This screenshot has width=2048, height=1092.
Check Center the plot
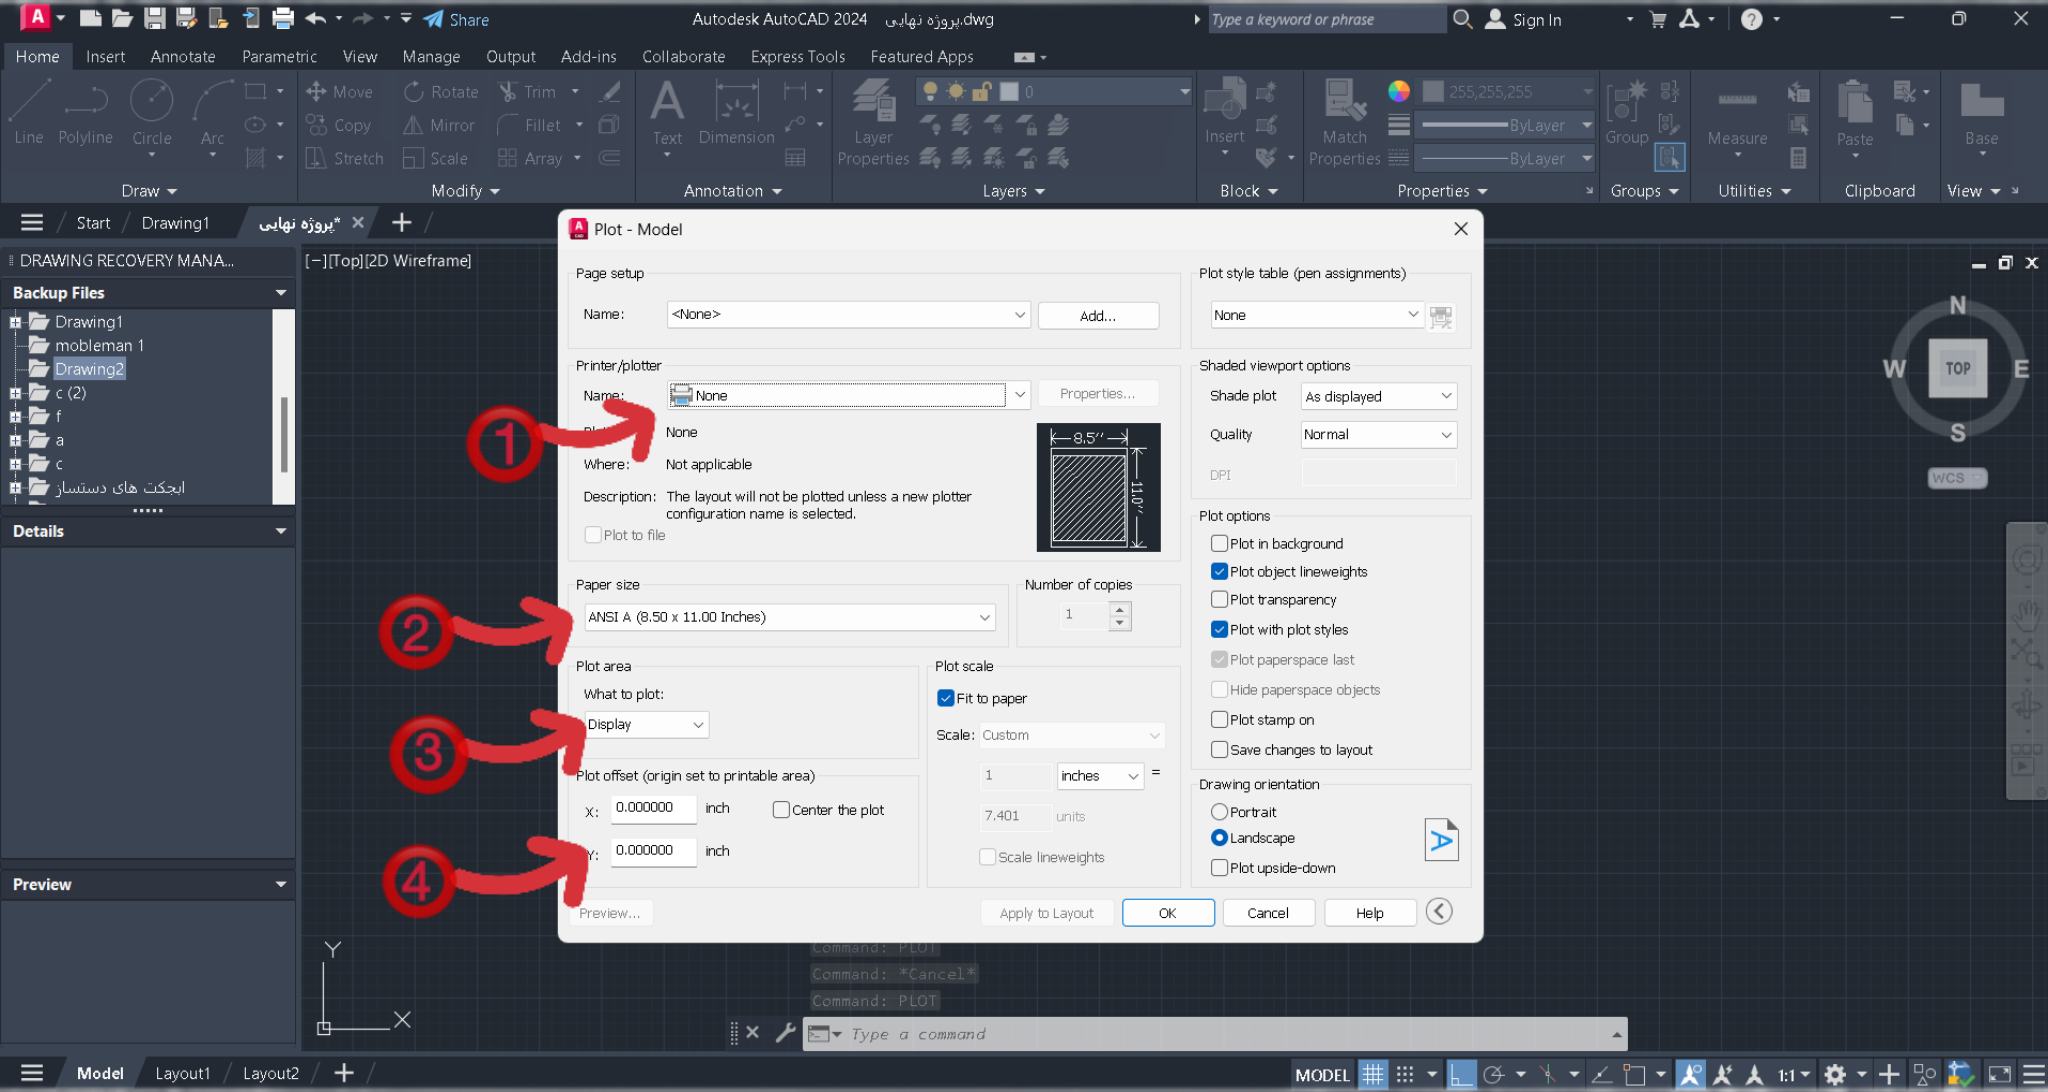[x=781, y=810]
